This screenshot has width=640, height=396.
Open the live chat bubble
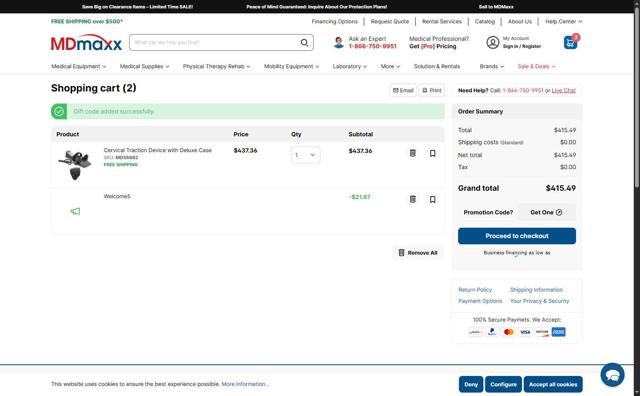[612, 374]
